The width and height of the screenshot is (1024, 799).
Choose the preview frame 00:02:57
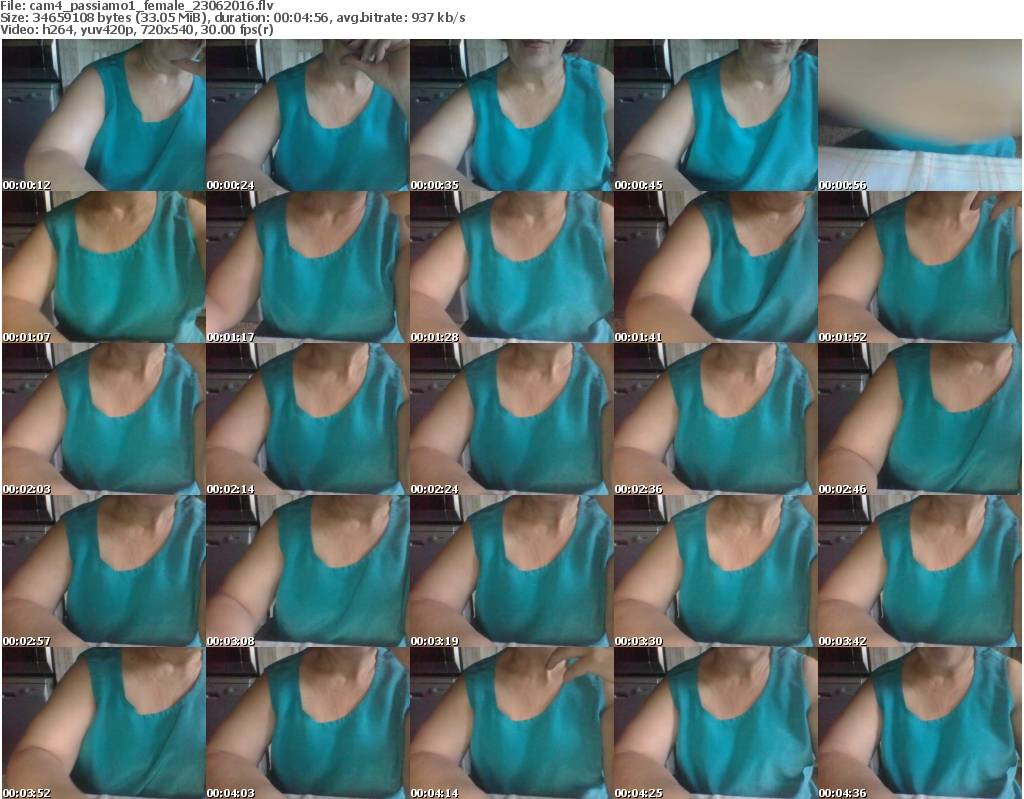(104, 571)
